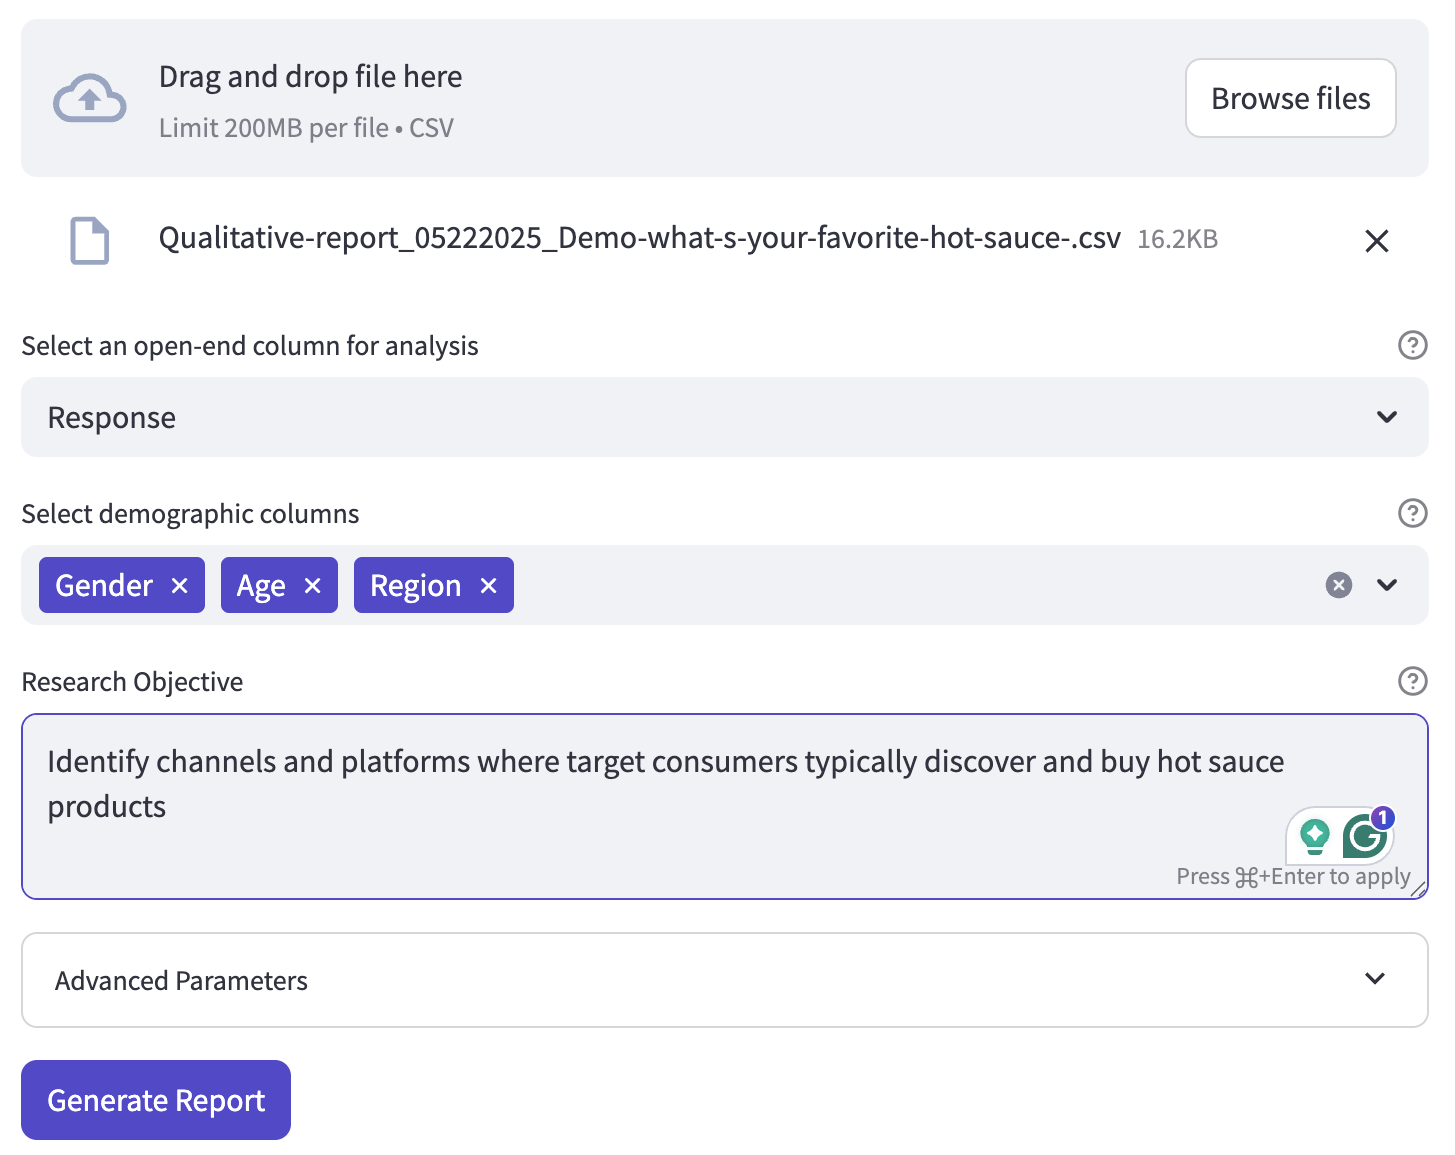1455x1155 pixels.
Task: Click the 16.2KB file size text
Action: (x=1177, y=239)
